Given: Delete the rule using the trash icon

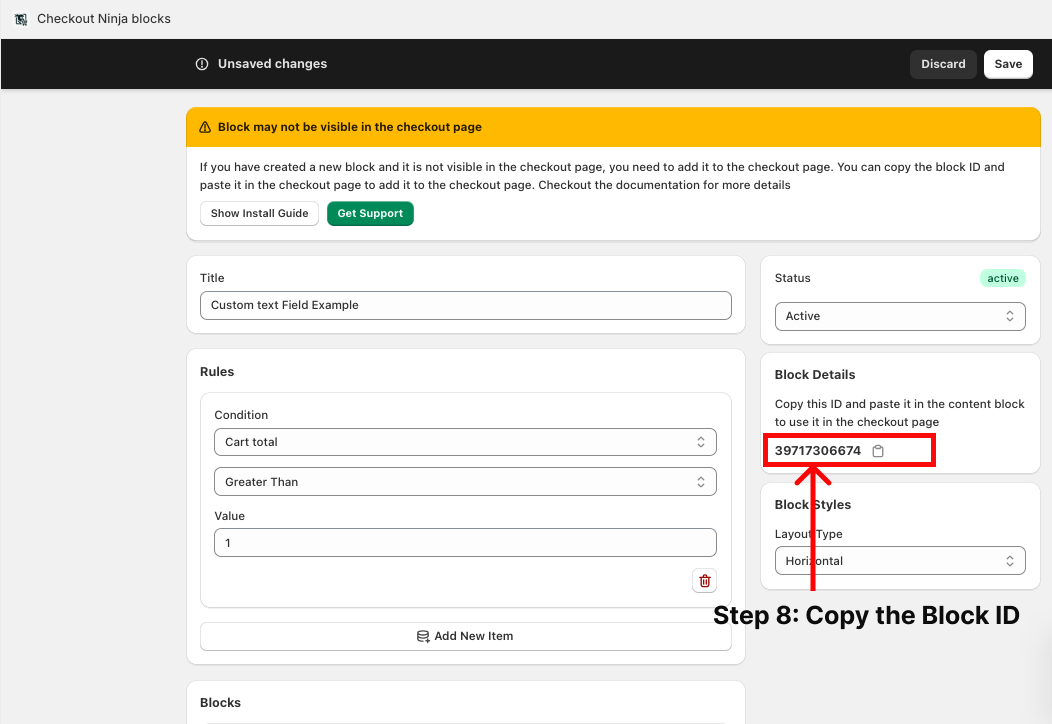Looking at the screenshot, I should (704, 581).
